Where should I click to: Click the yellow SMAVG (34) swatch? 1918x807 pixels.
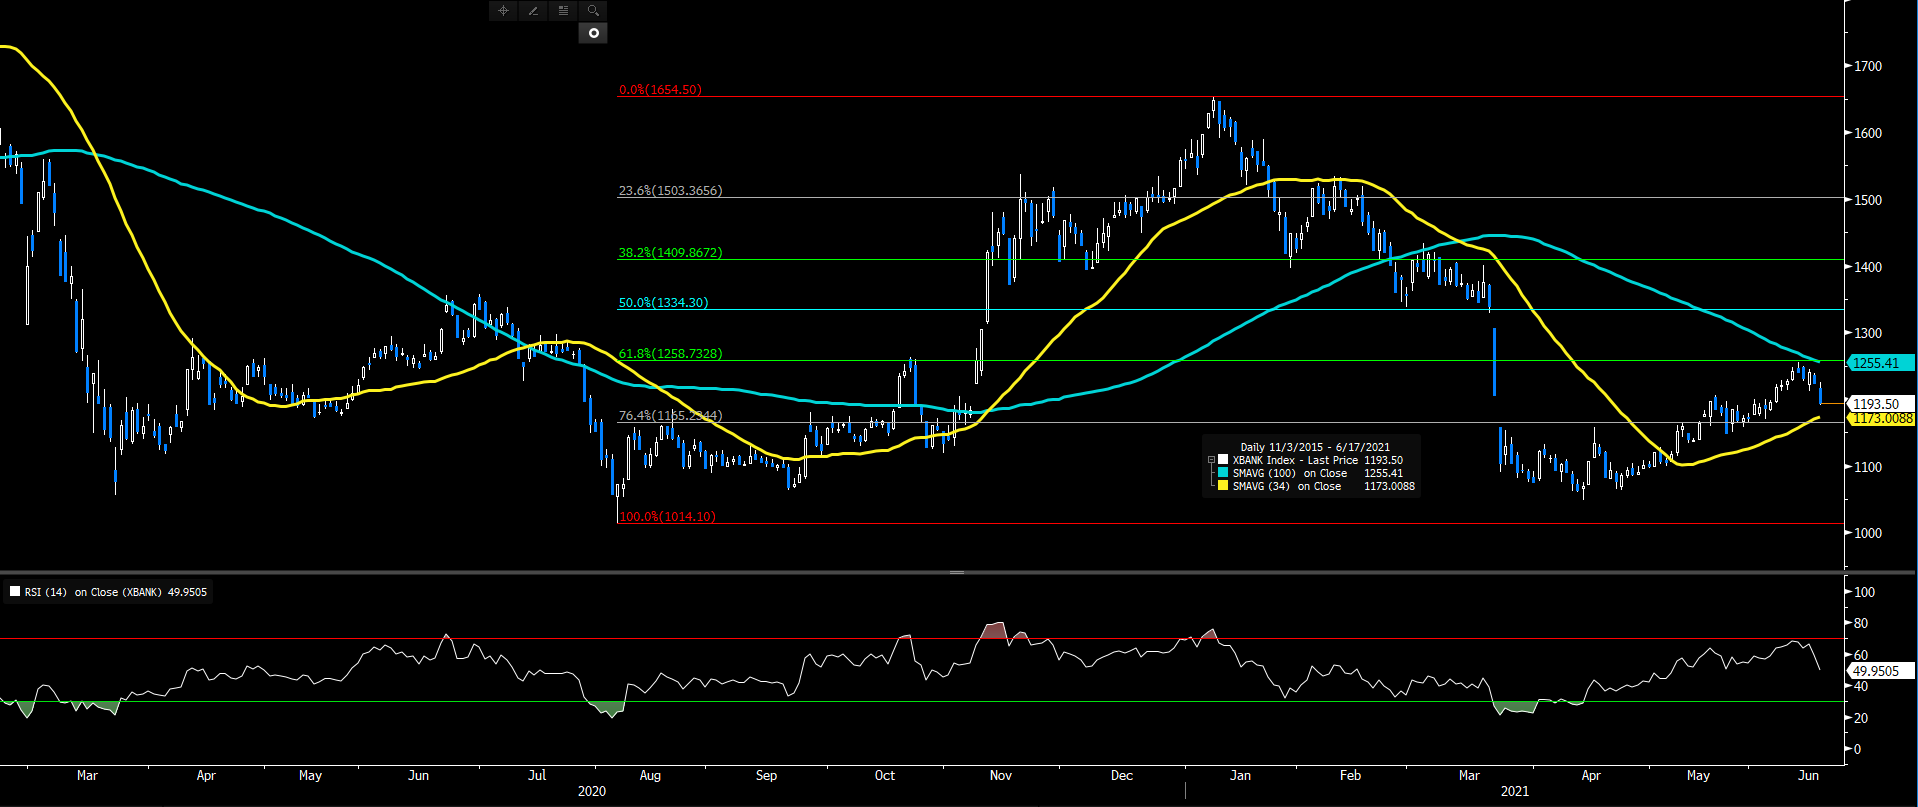(1222, 486)
